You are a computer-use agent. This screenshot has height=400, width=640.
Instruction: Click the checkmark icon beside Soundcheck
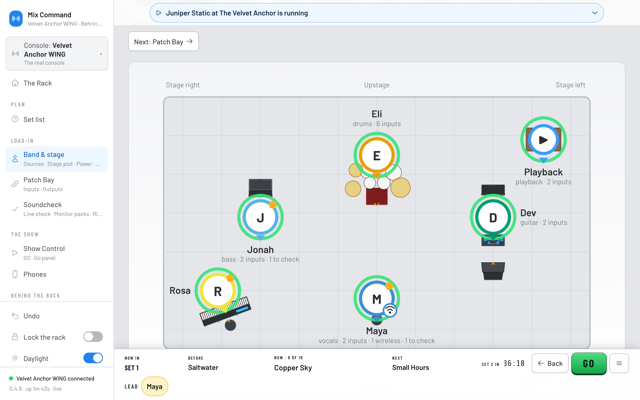coord(15,209)
